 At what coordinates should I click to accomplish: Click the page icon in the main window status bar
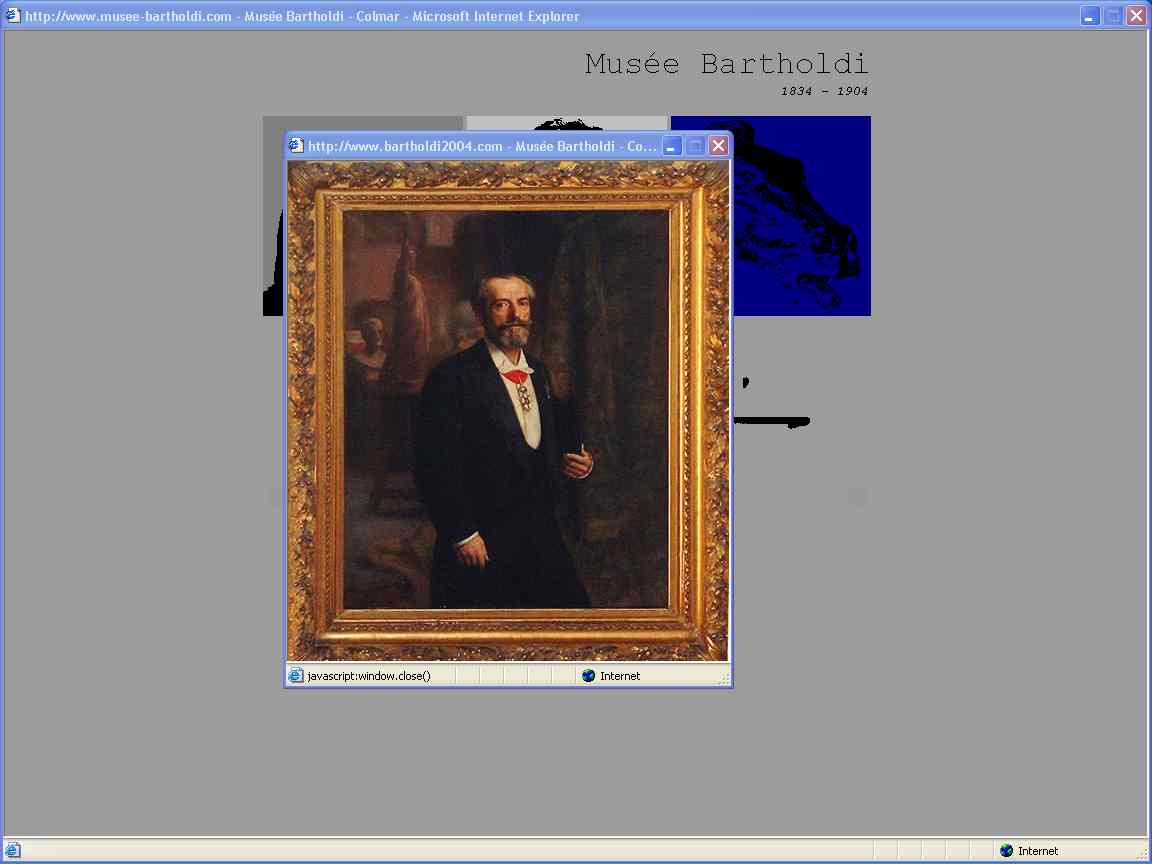(13, 851)
